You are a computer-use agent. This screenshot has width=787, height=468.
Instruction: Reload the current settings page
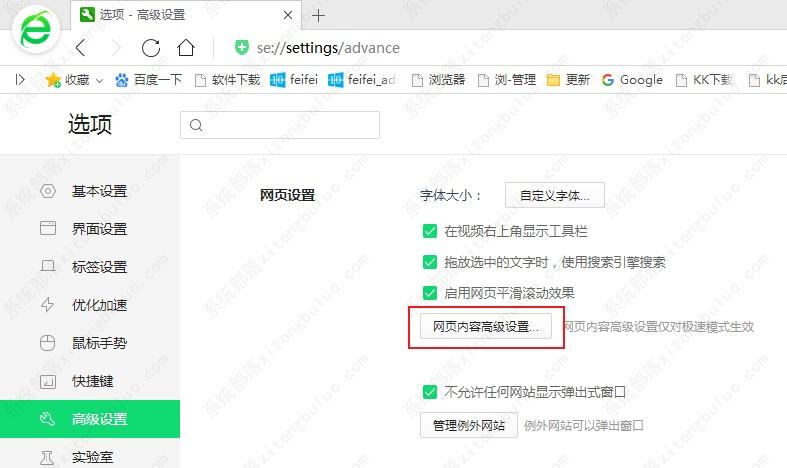point(151,48)
